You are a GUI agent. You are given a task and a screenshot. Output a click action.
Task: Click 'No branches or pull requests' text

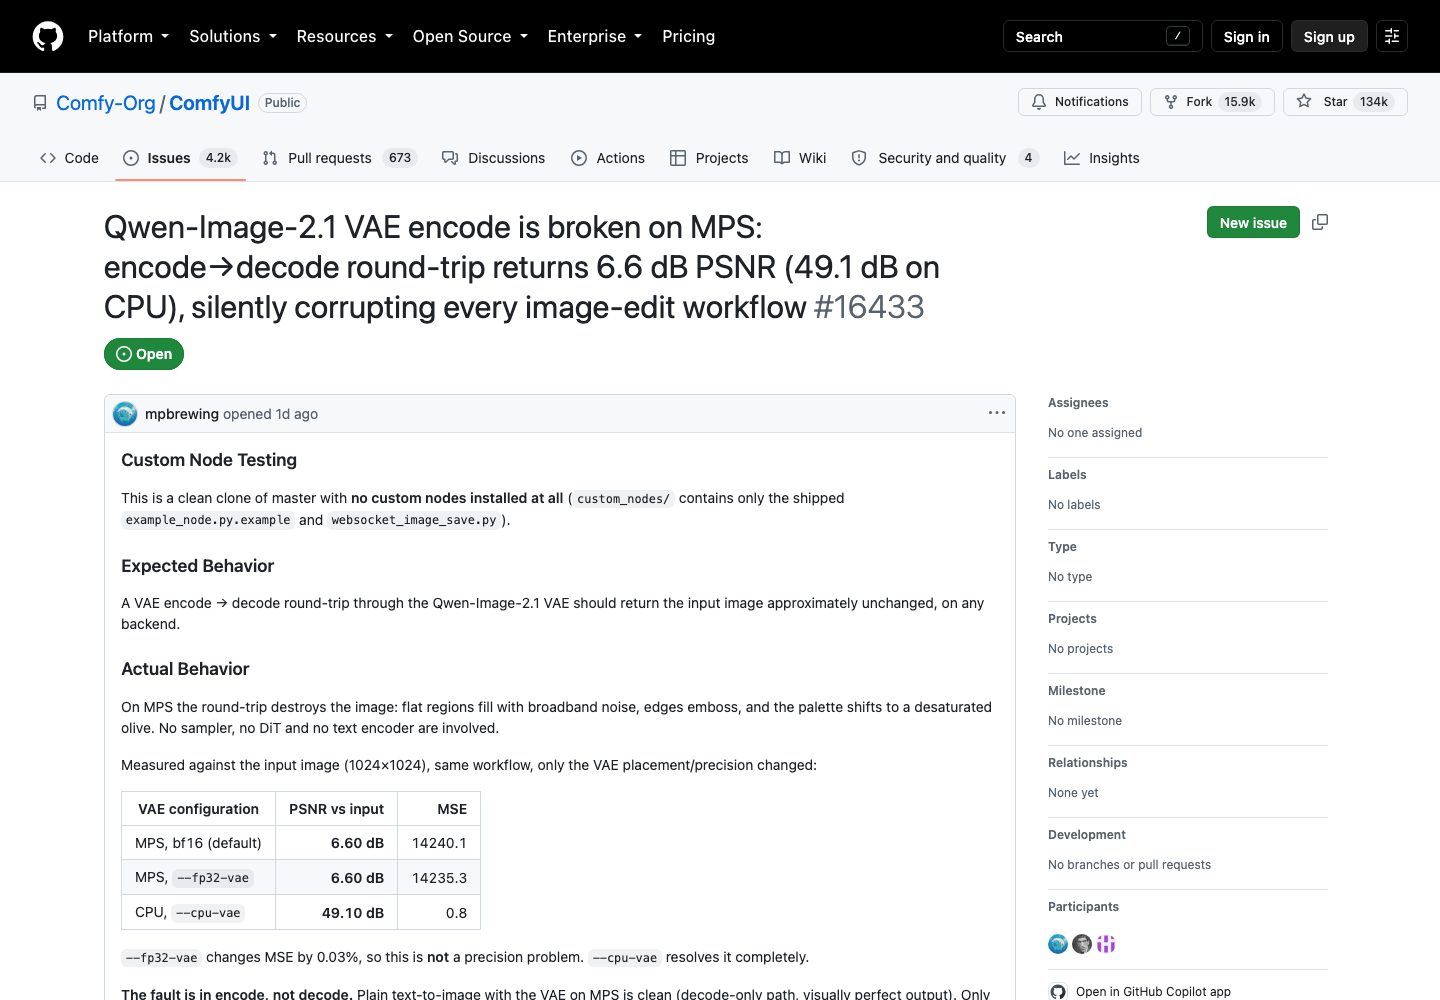point(1129,865)
